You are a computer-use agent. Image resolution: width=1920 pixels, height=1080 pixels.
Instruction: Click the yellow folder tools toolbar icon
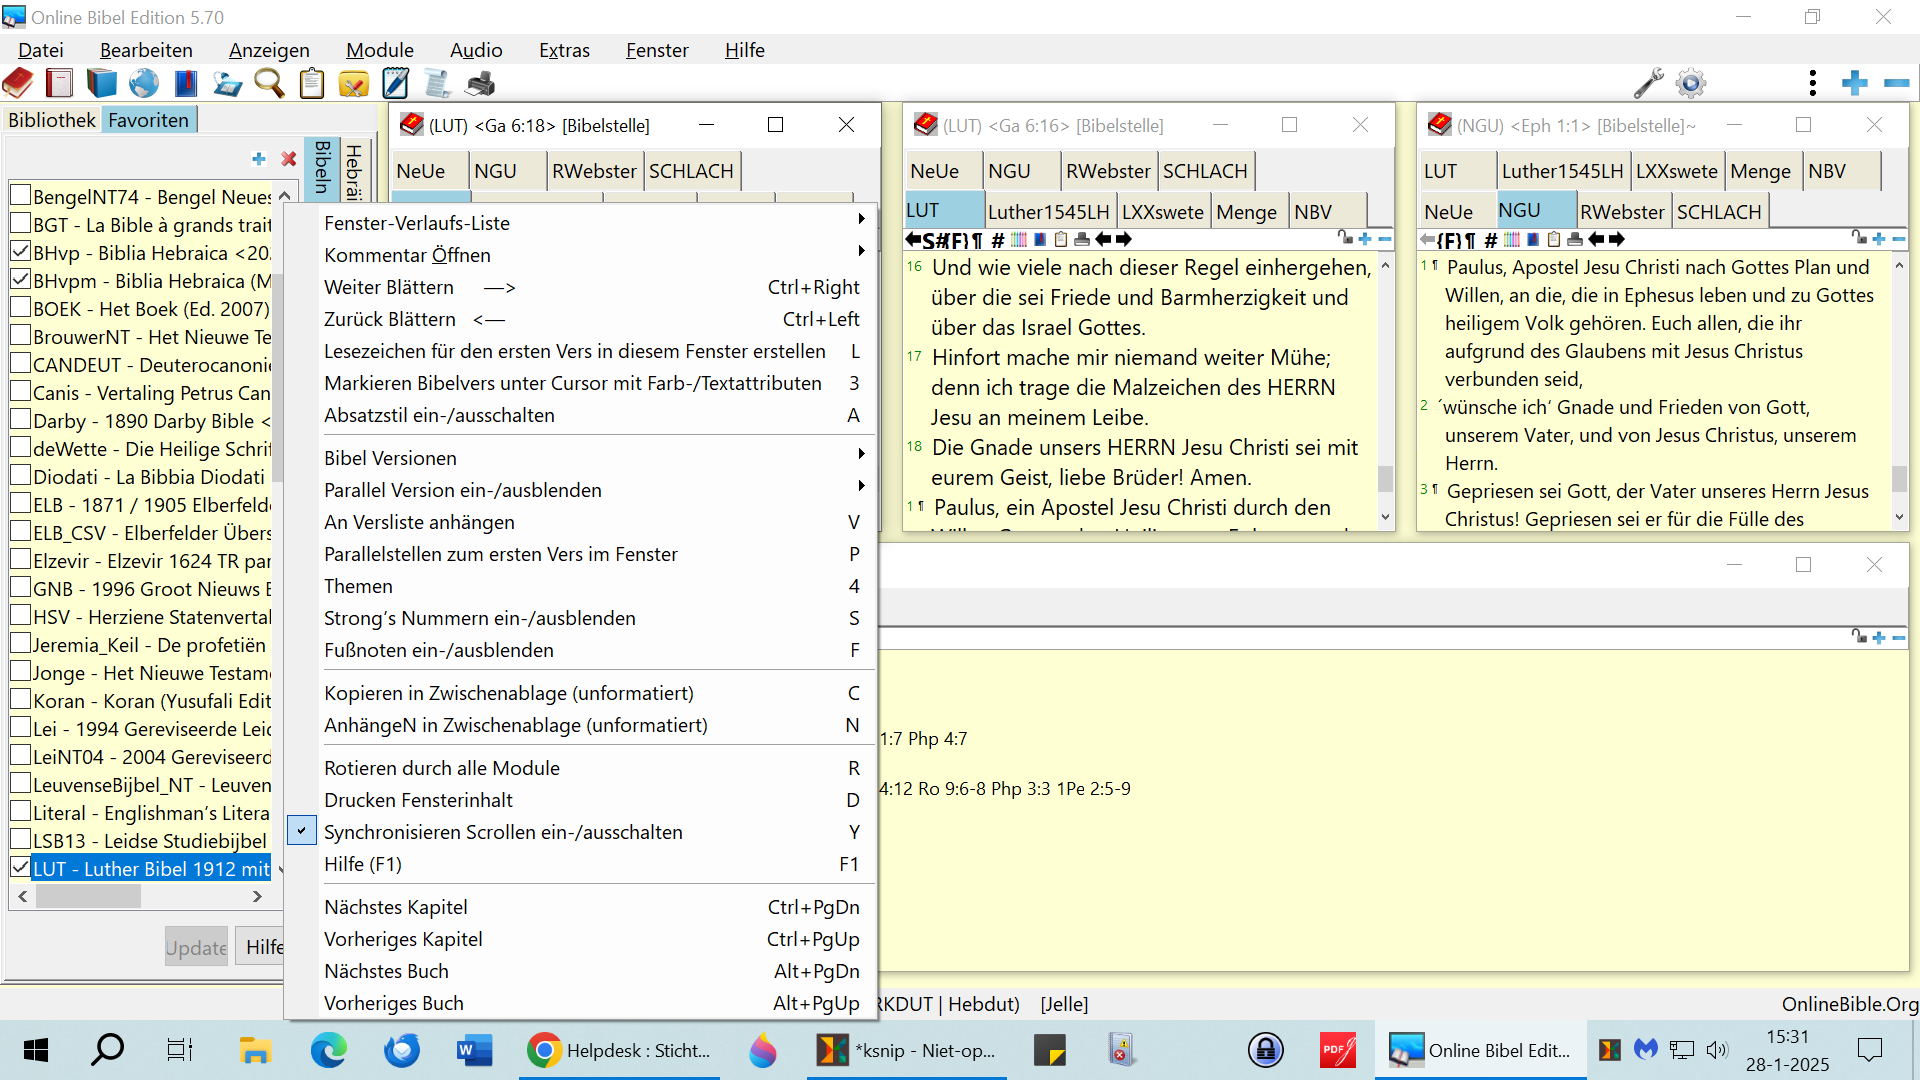[354, 84]
